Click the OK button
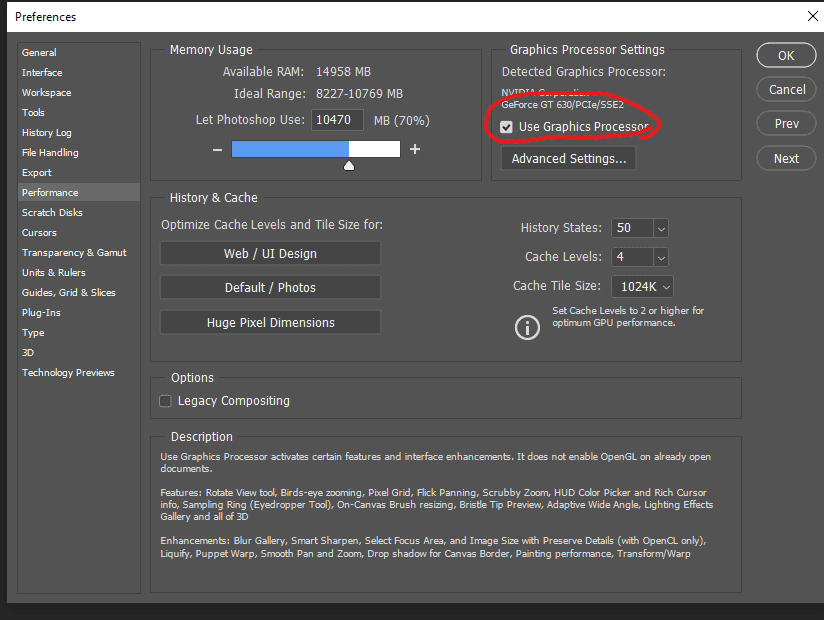The width and height of the screenshot is (824, 620). (x=786, y=56)
